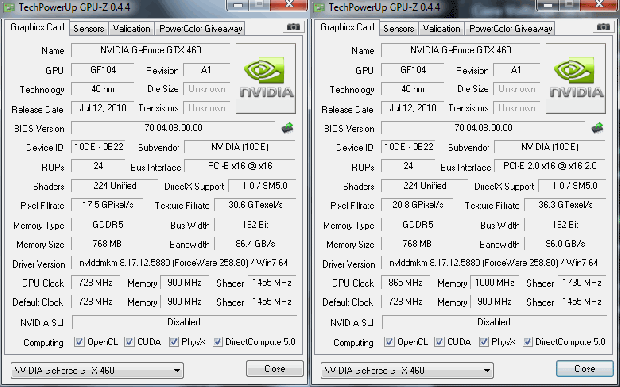Click Close button in left window

pyautogui.click(x=275, y=368)
